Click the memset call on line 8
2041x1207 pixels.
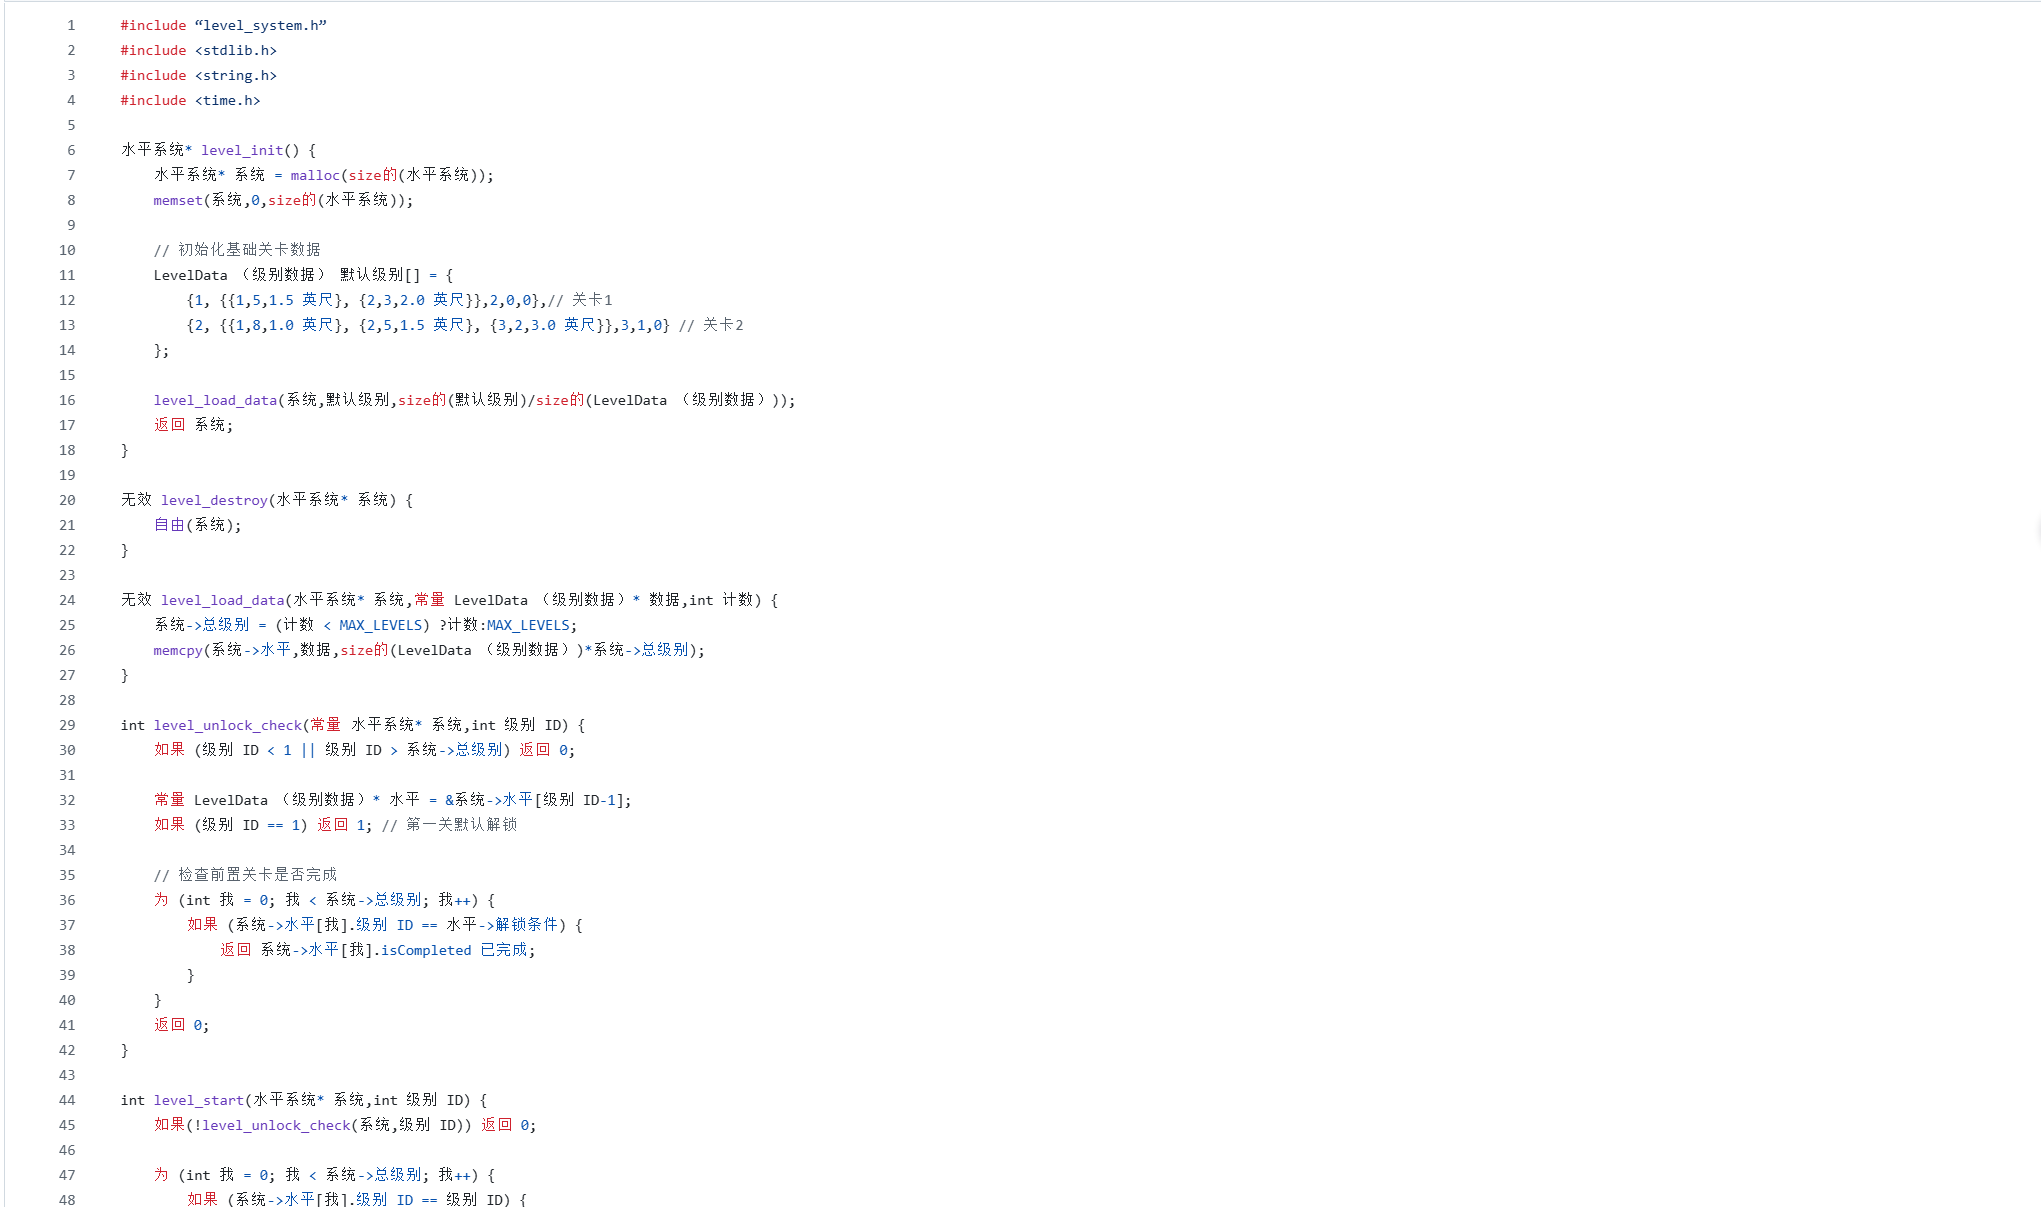click(x=178, y=200)
